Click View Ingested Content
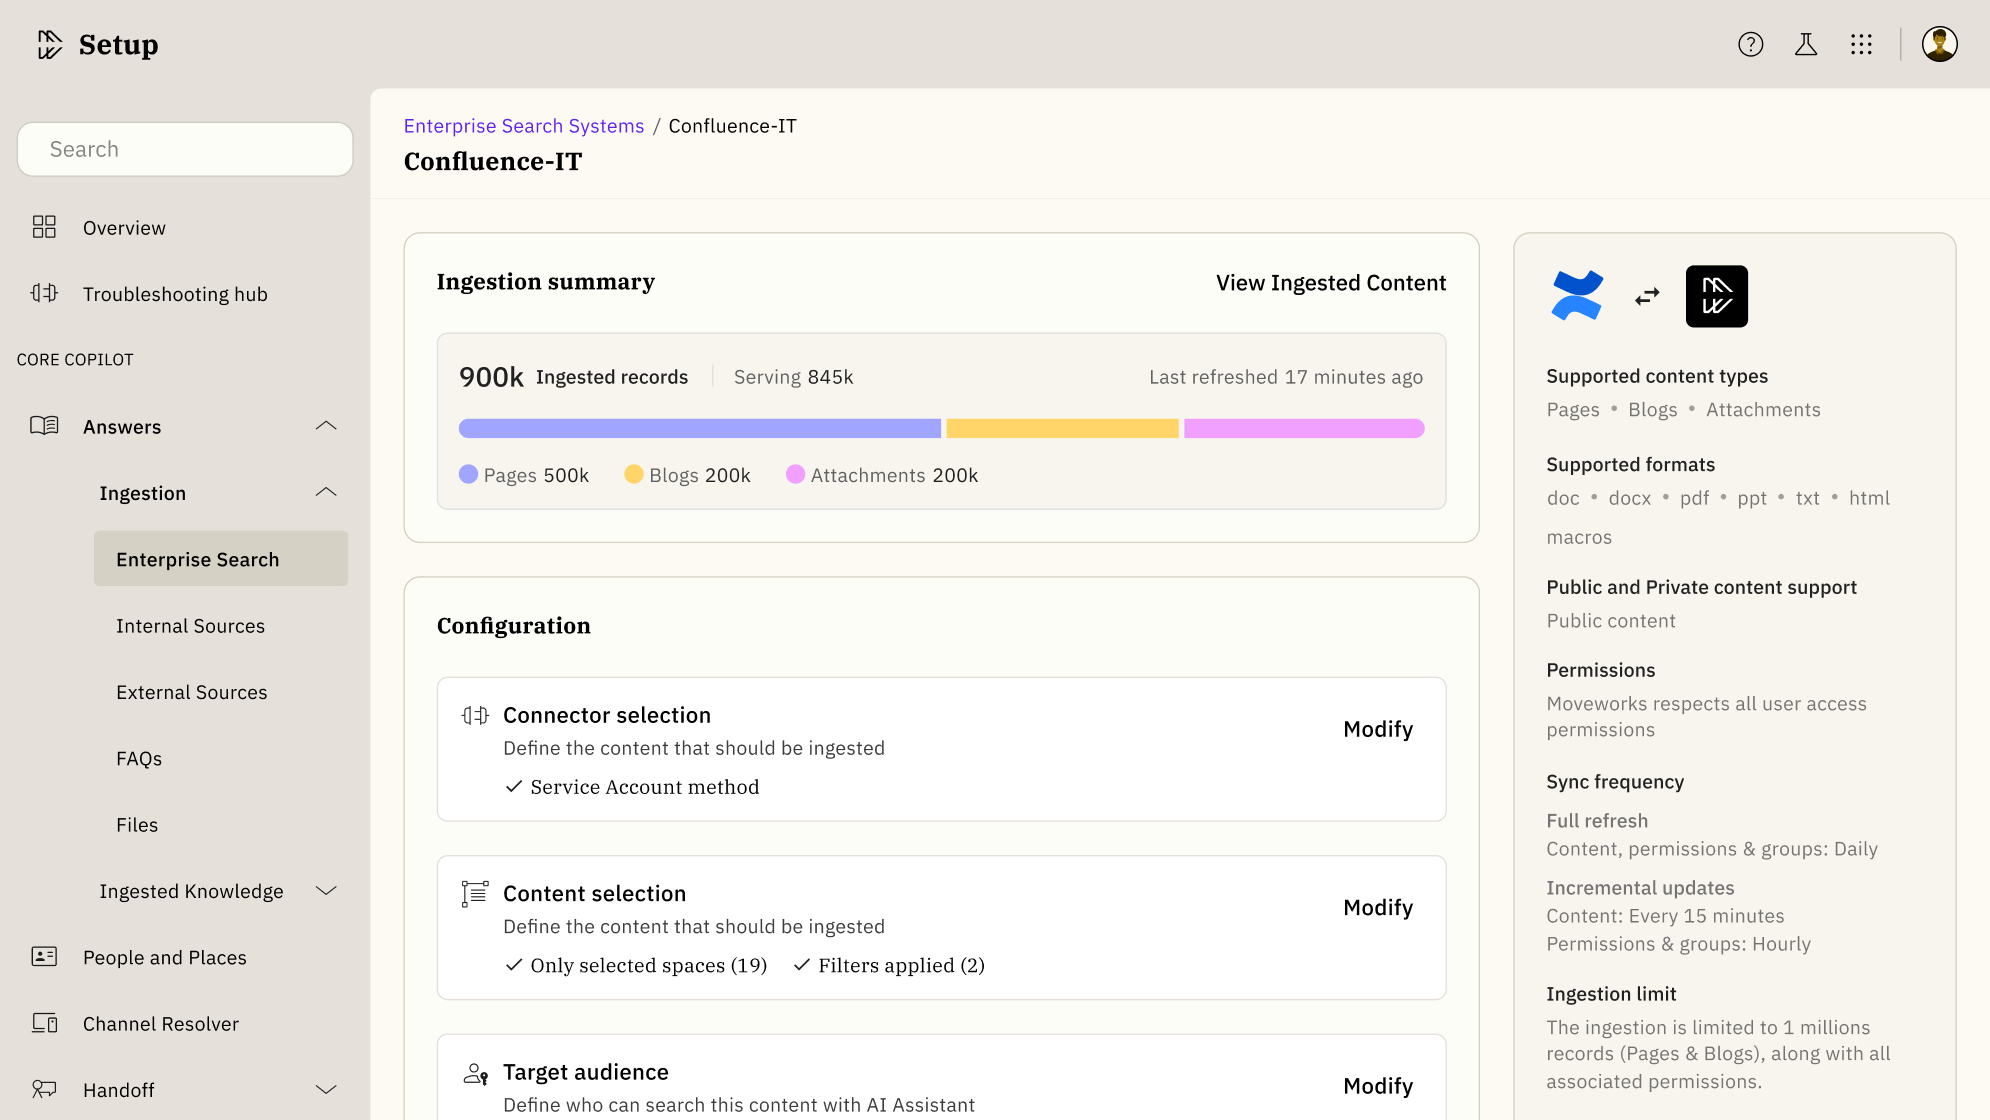Image resolution: width=1990 pixels, height=1120 pixels. click(1330, 283)
